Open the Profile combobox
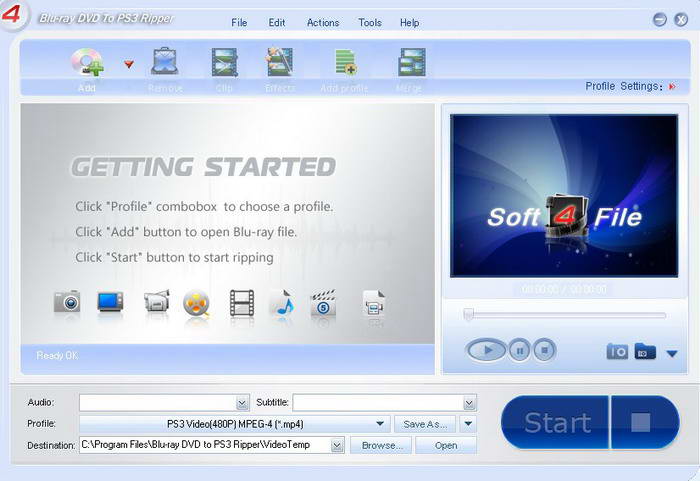 (235, 424)
